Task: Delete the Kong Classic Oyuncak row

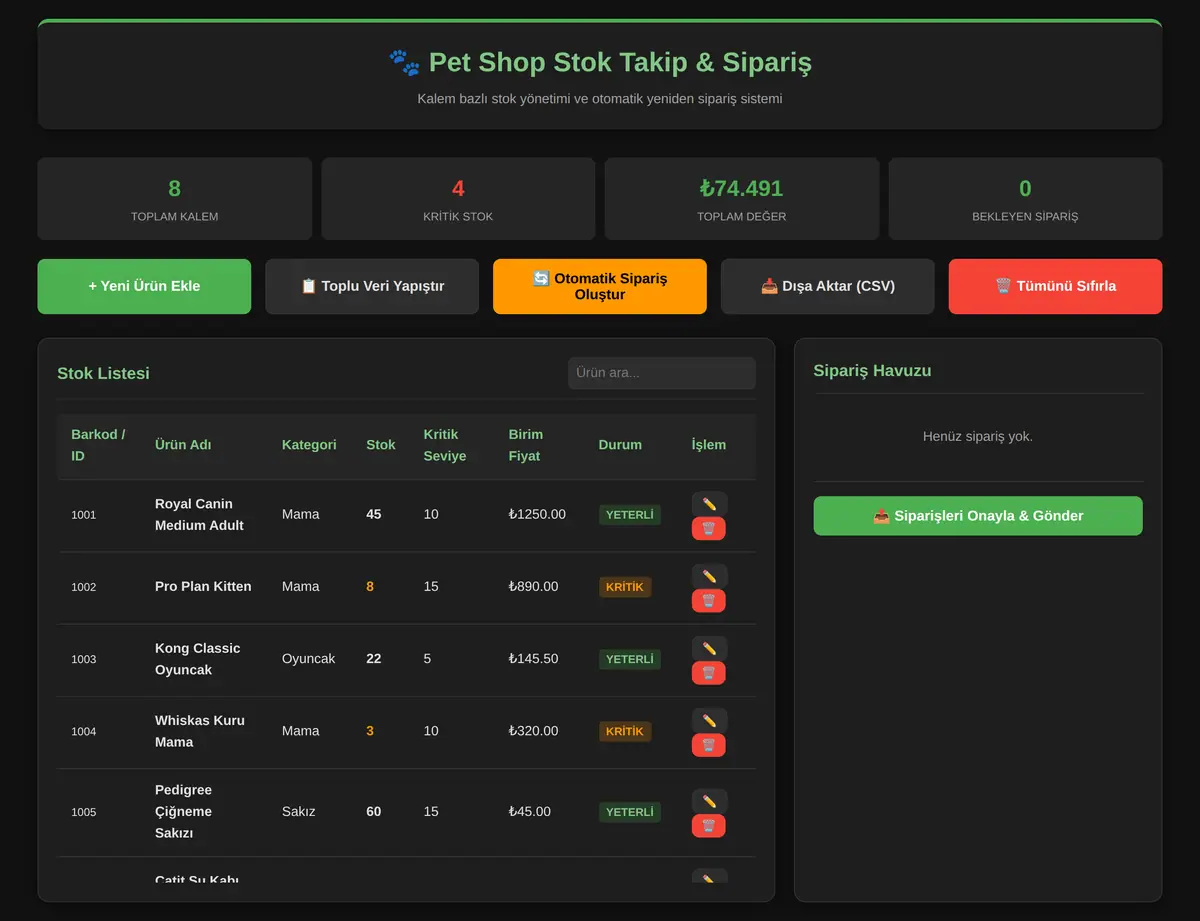Action: 709,673
